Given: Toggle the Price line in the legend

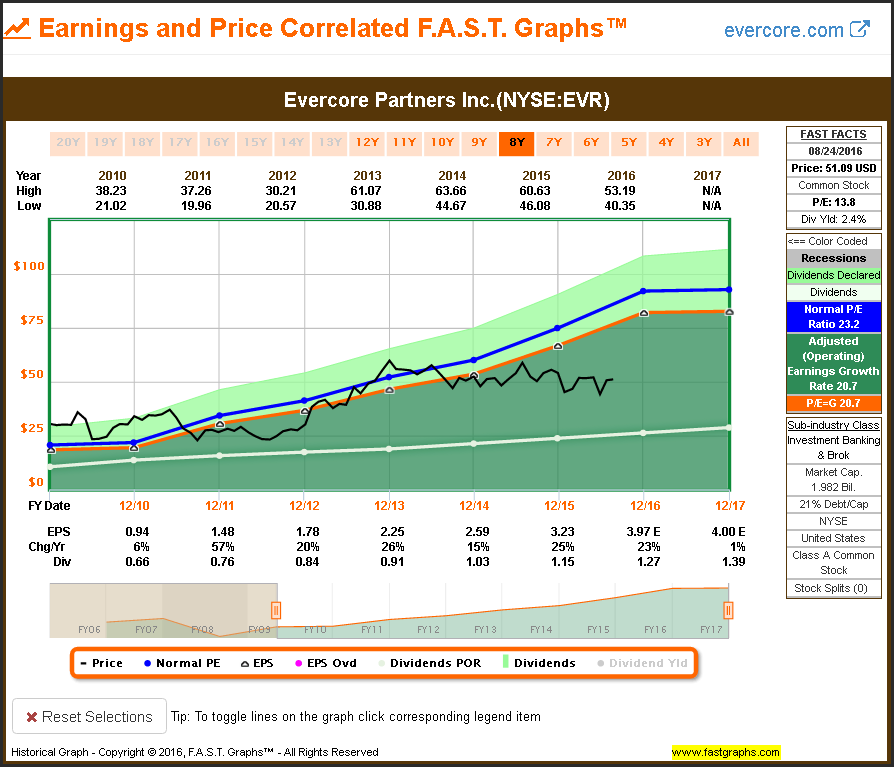Looking at the screenshot, I should pos(101,663).
